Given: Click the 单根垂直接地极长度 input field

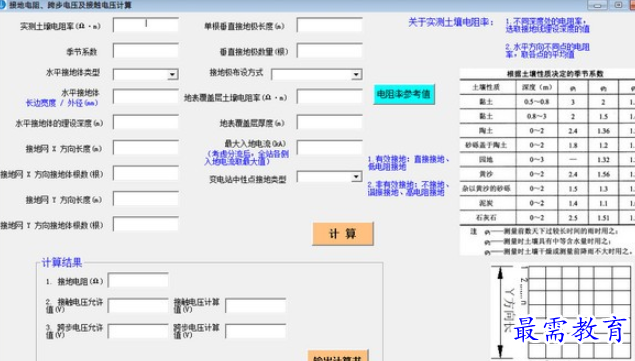Looking at the screenshot, I should 330,25.
